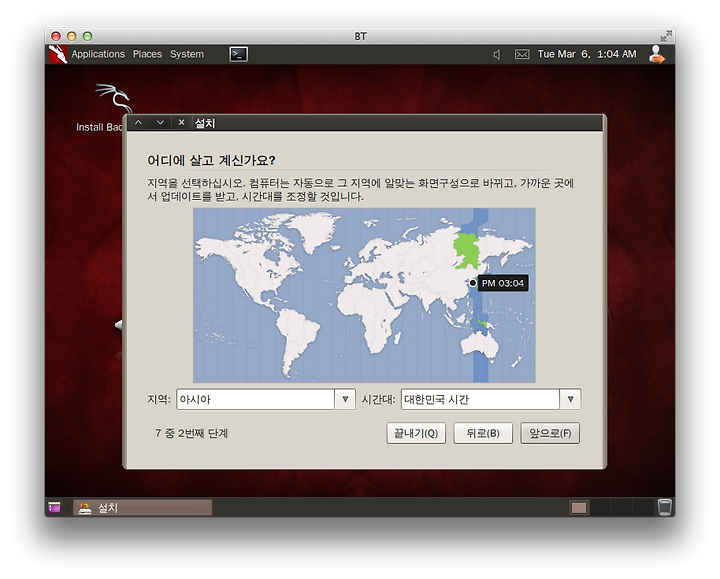Click the PM 03:04 time label on map
Screen dimensions: 720x579
[x=503, y=283]
